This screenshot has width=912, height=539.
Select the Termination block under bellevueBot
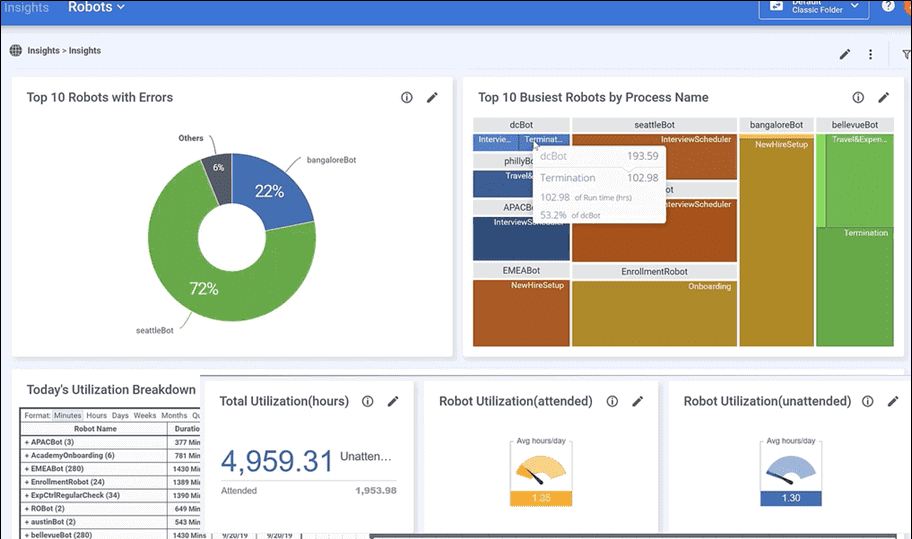coord(854,287)
